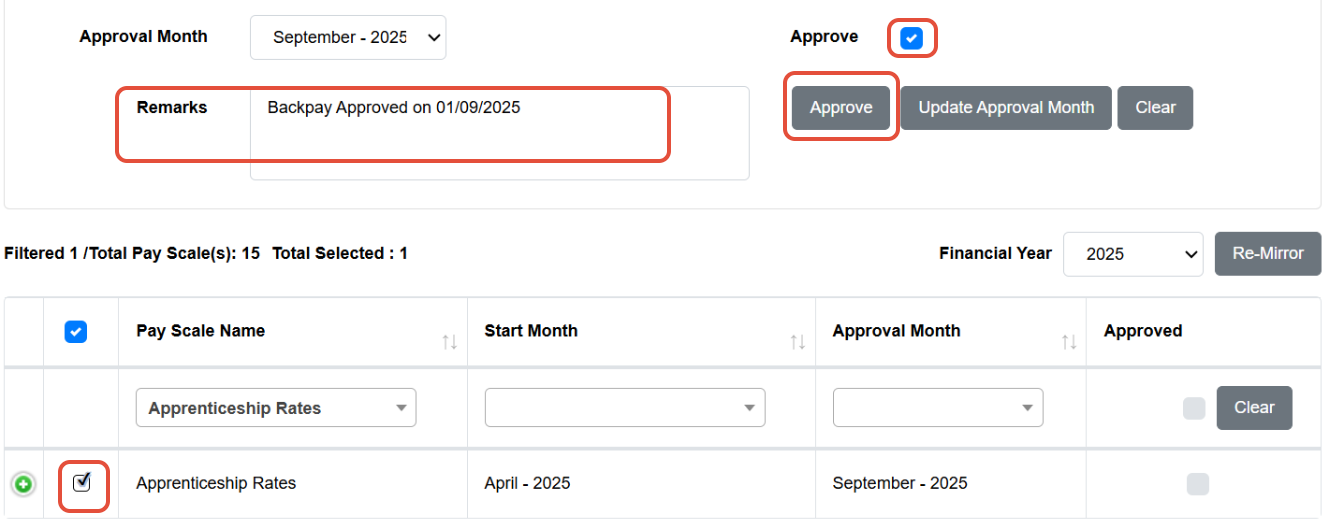
Task: Open the Start Month filter dropdown
Action: [625, 408]
